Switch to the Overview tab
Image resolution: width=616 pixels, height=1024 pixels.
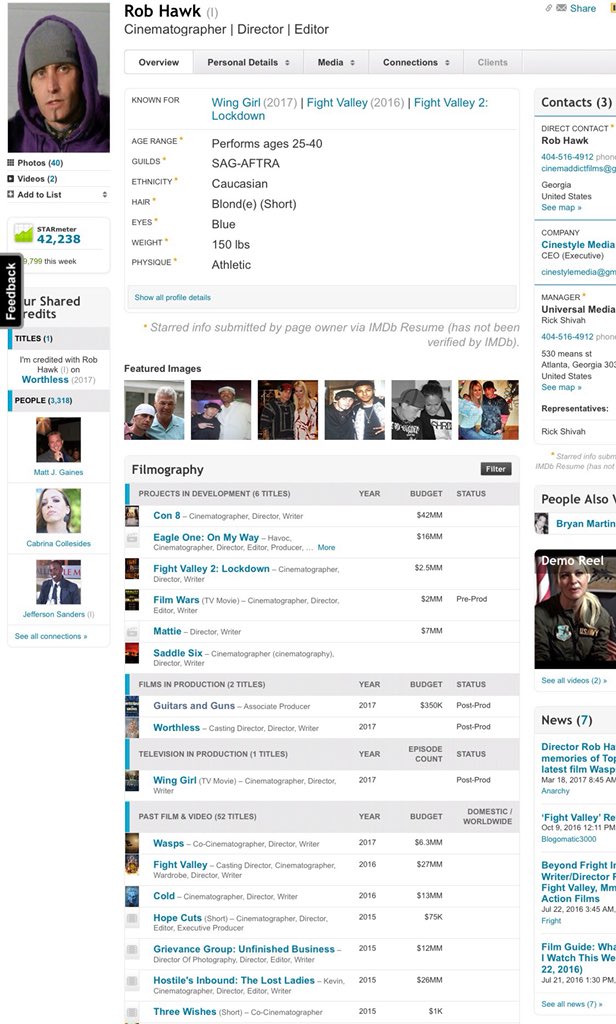(159, 63)
